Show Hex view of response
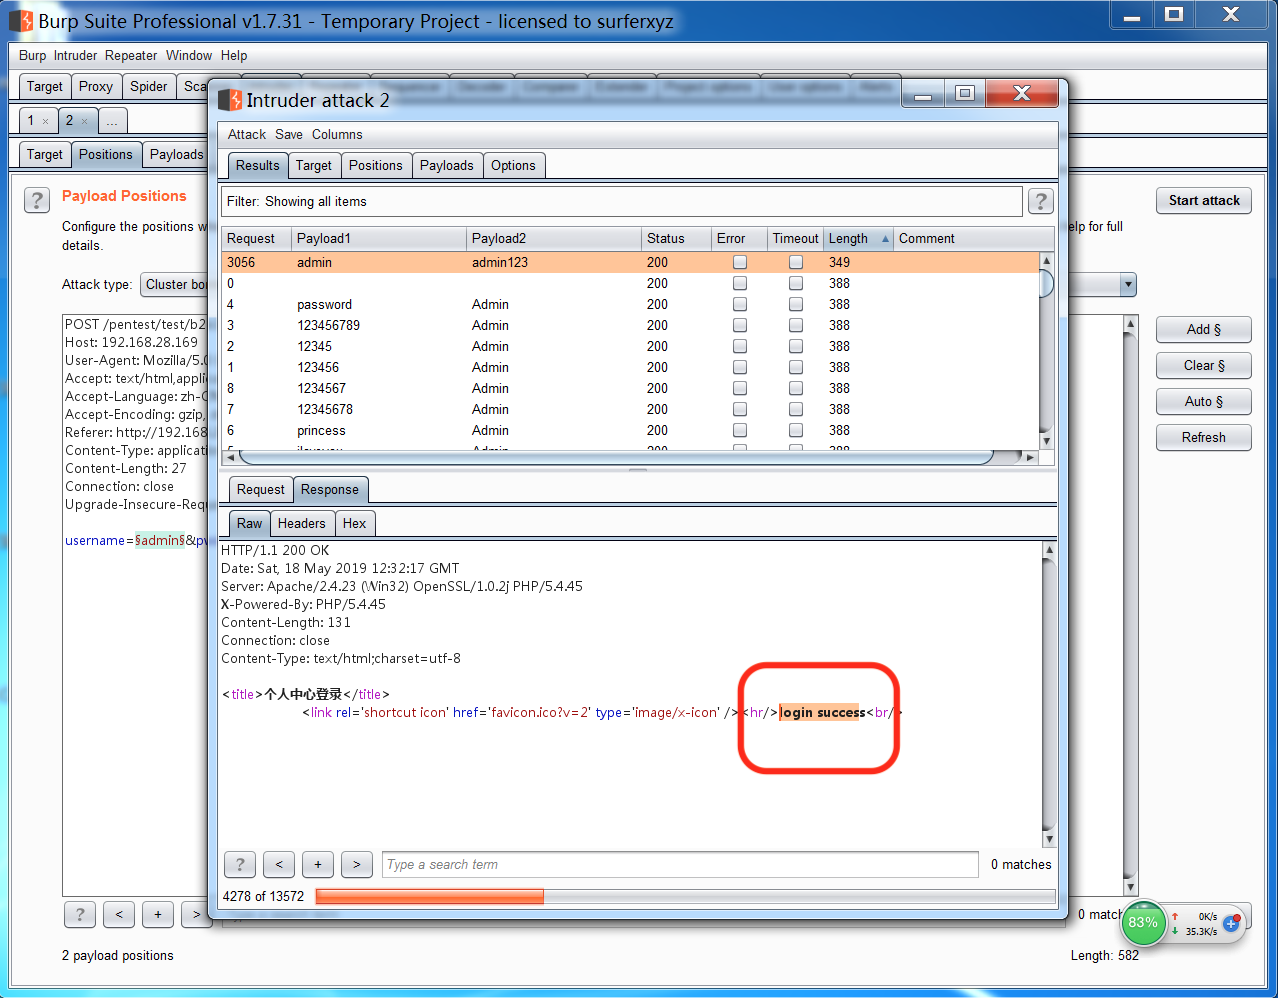This screenshot has height=998, width=1278. tap(355, 523)
